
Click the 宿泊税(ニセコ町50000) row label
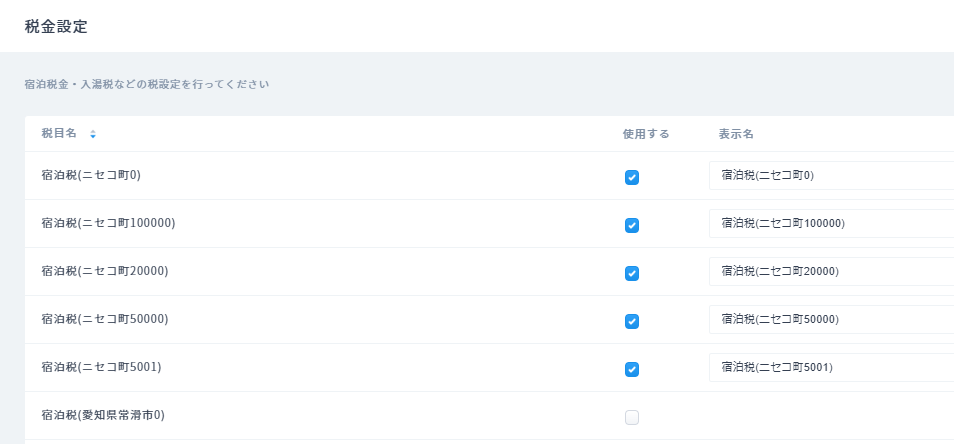104,319
